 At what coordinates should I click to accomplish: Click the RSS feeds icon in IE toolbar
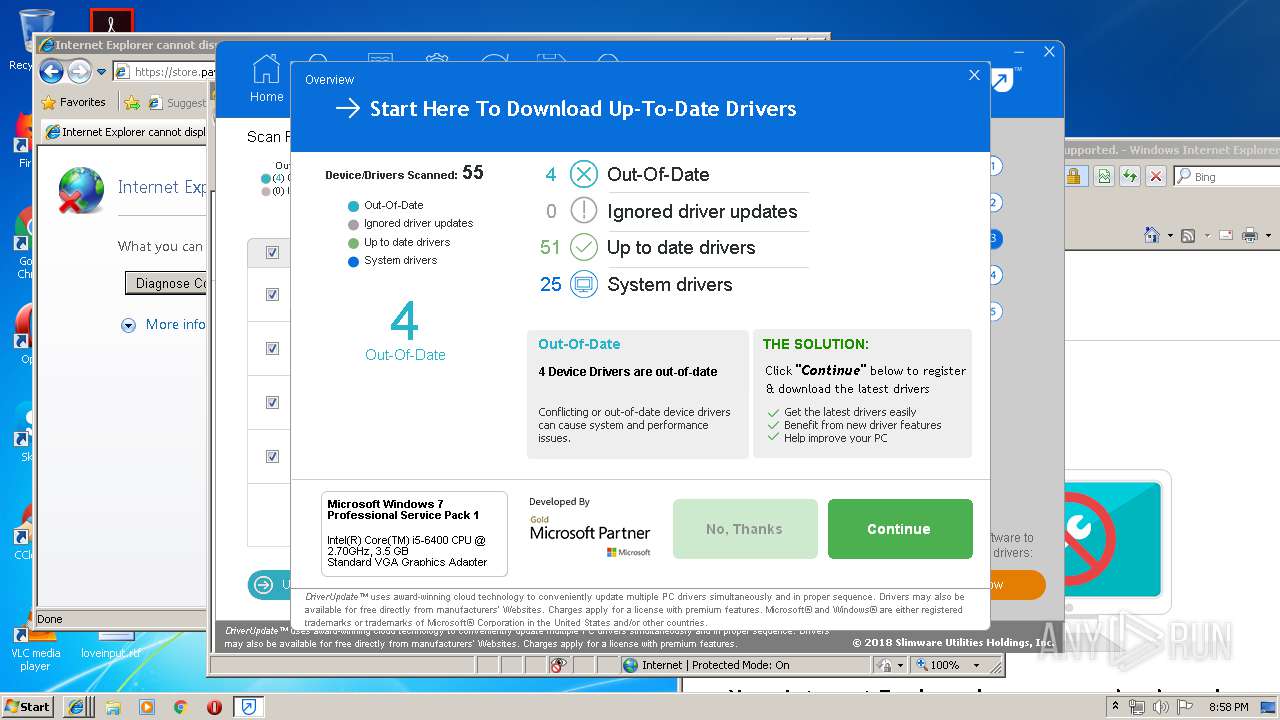click(x=1188, y=236)
